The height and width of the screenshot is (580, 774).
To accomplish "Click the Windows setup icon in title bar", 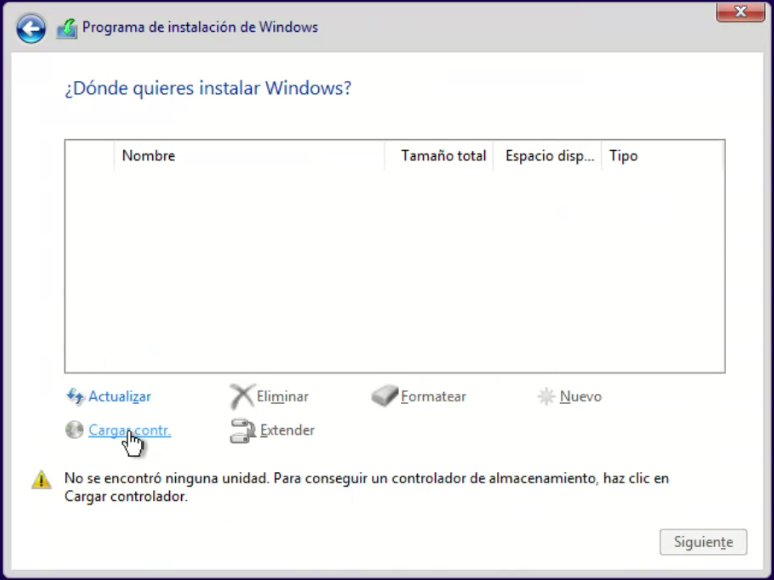I will click(67, 28).
